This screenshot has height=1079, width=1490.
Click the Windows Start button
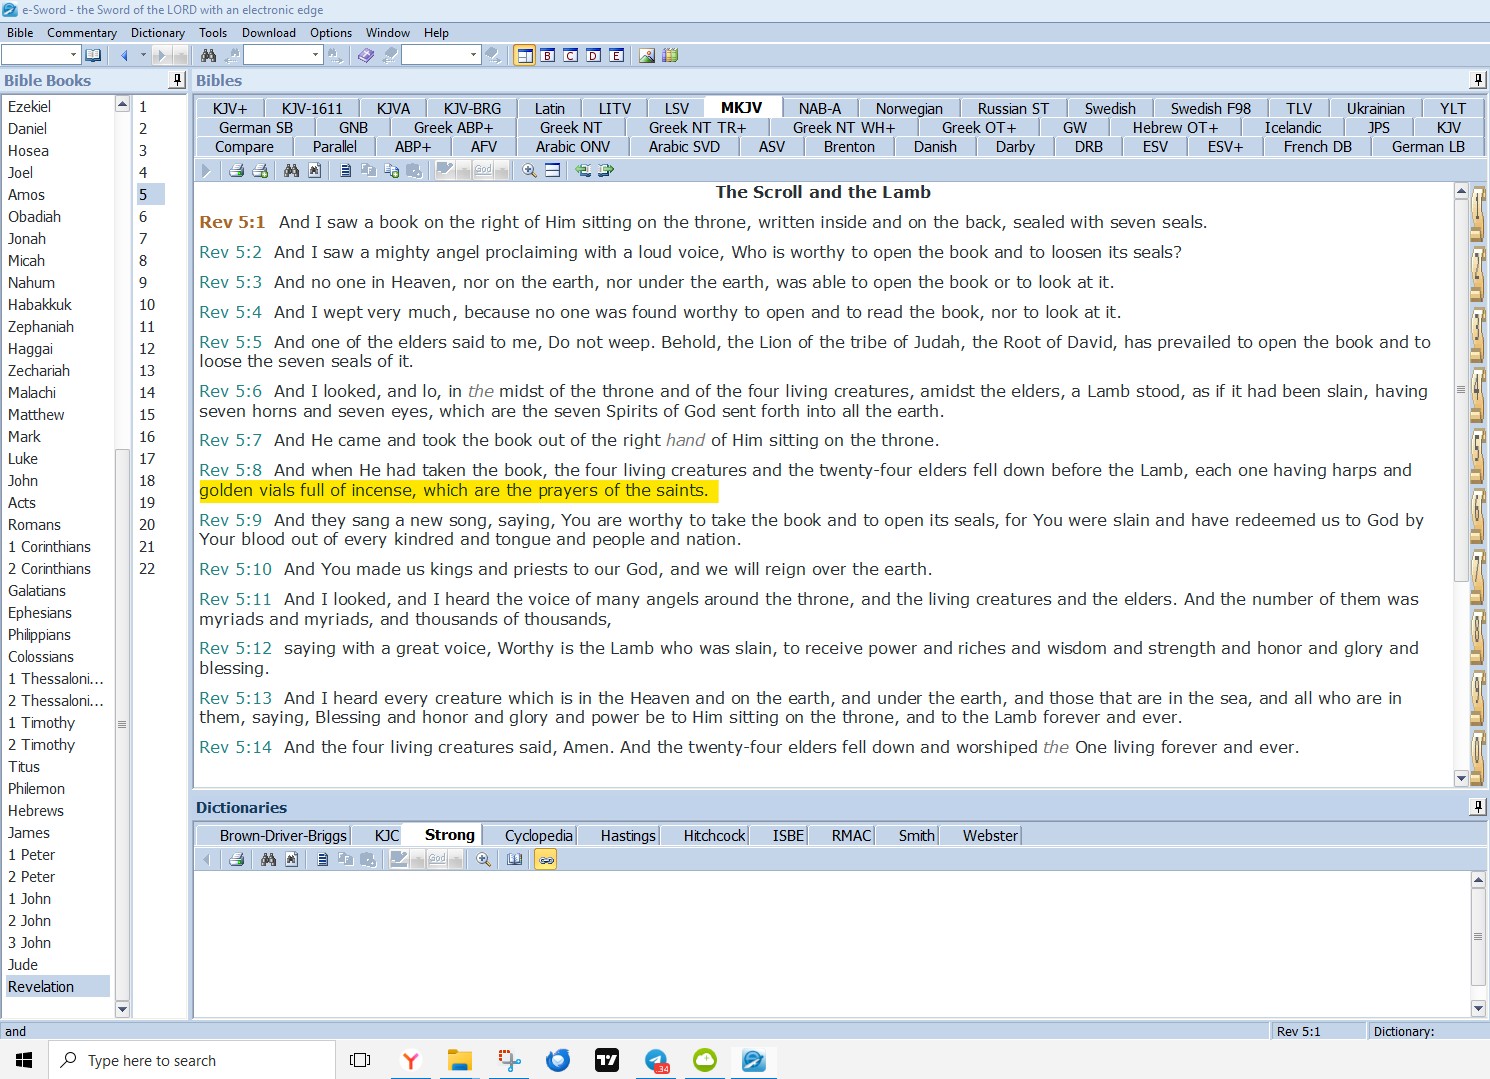tap(24, 1060)
